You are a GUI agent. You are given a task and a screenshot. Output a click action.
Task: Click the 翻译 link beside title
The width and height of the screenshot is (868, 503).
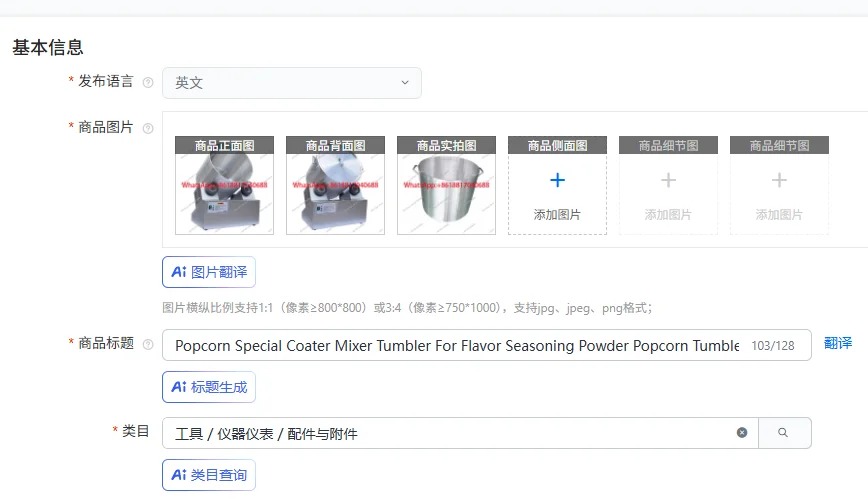[838, 343]
